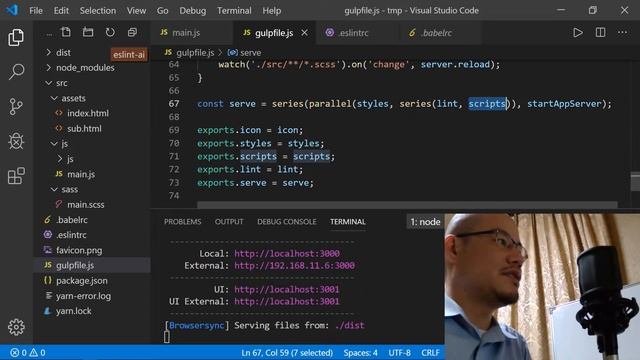
Task: Click the New Folder icon in explorer
Action: click(x=88, y=32)
